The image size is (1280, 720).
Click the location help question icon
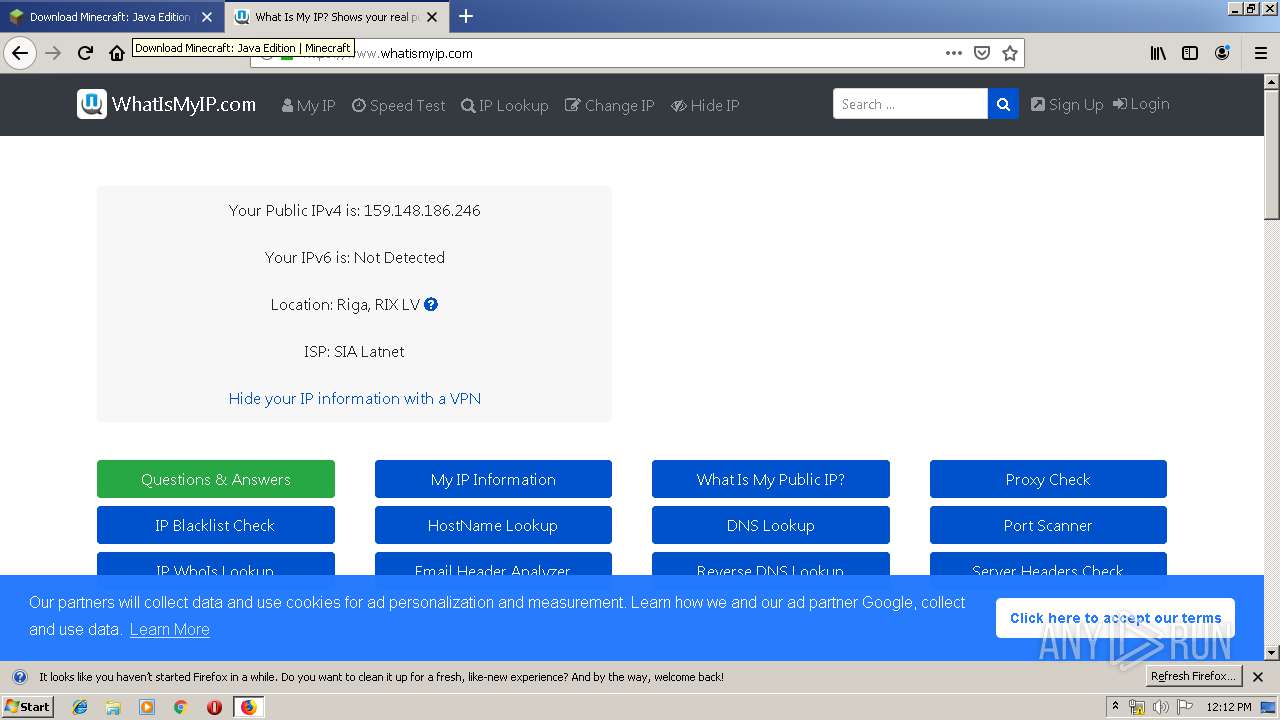pos(431,304)
